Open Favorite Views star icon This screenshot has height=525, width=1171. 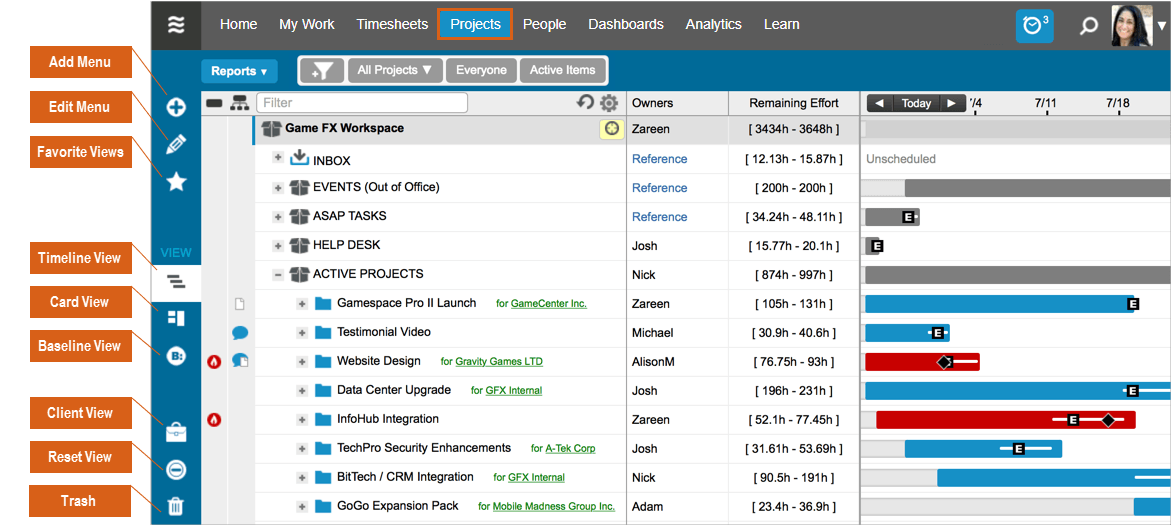176,181
